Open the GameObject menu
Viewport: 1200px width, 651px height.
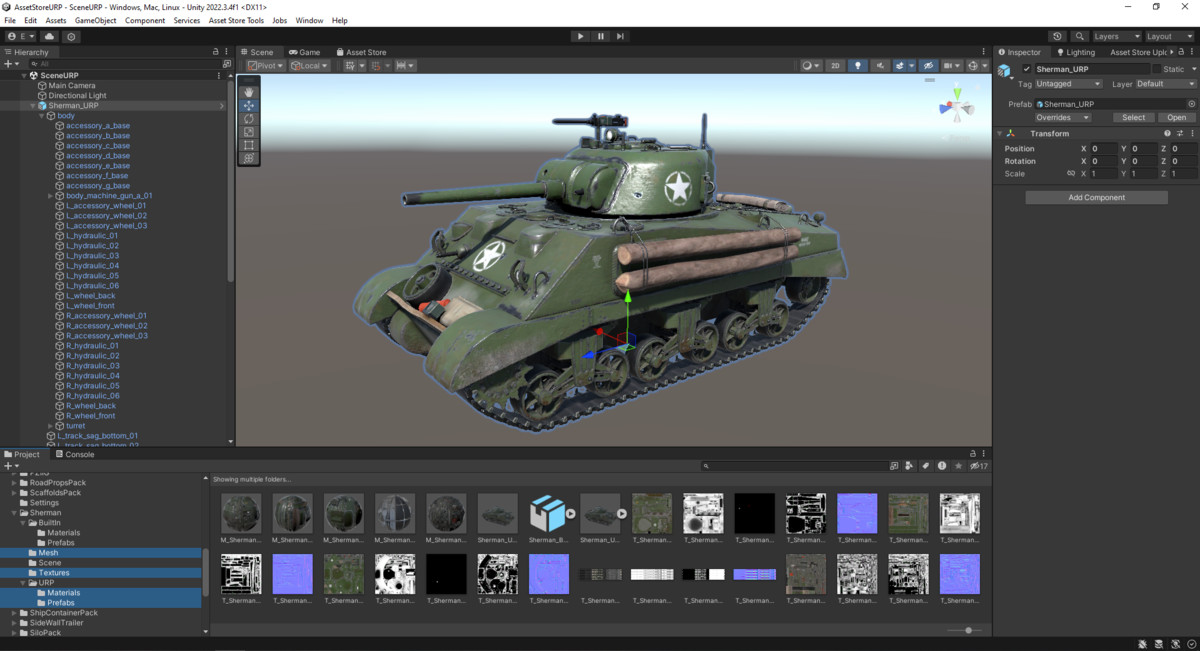(x=95, y=20)
